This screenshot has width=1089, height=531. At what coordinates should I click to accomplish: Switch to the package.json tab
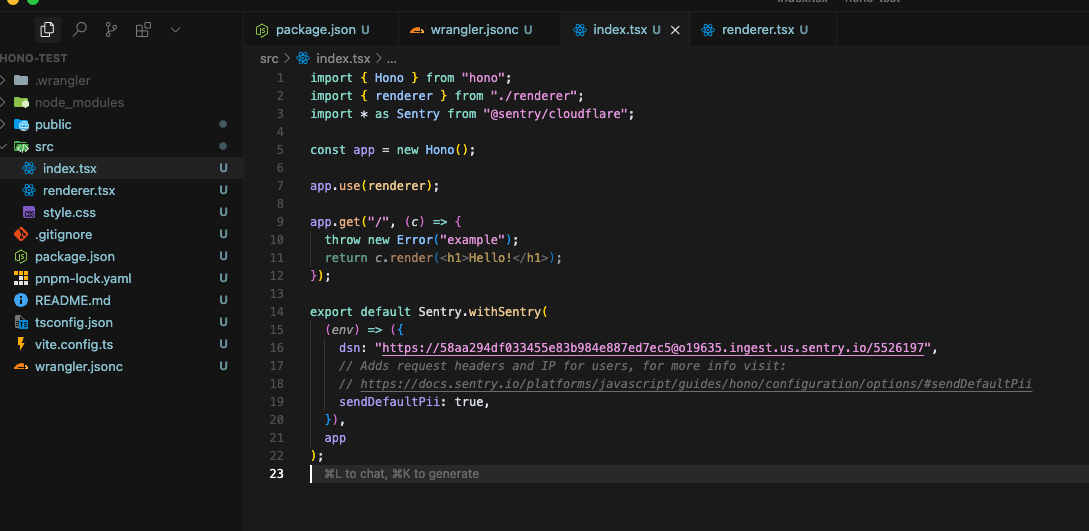coord(322,30)
